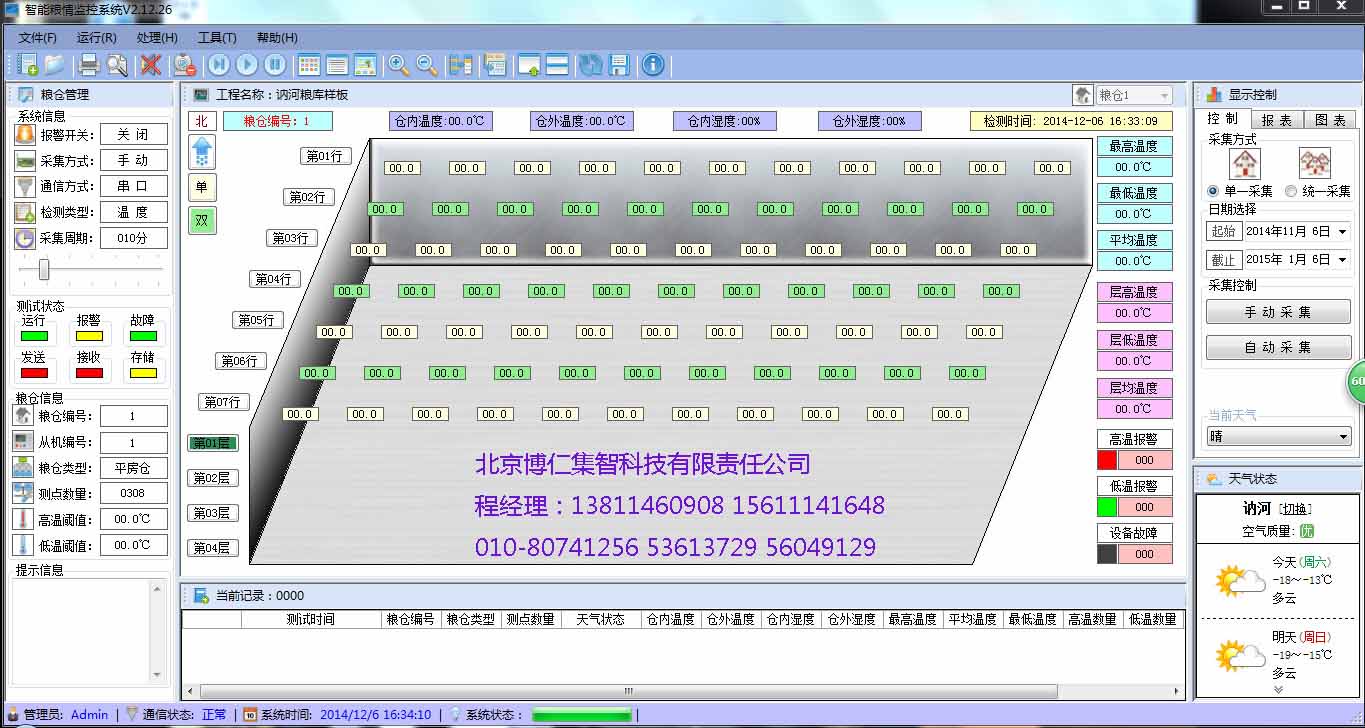Image resolution: width=1365 pixels, height=728 pixels.
Task: Open the blue info about icon
Action: [653, 65]
